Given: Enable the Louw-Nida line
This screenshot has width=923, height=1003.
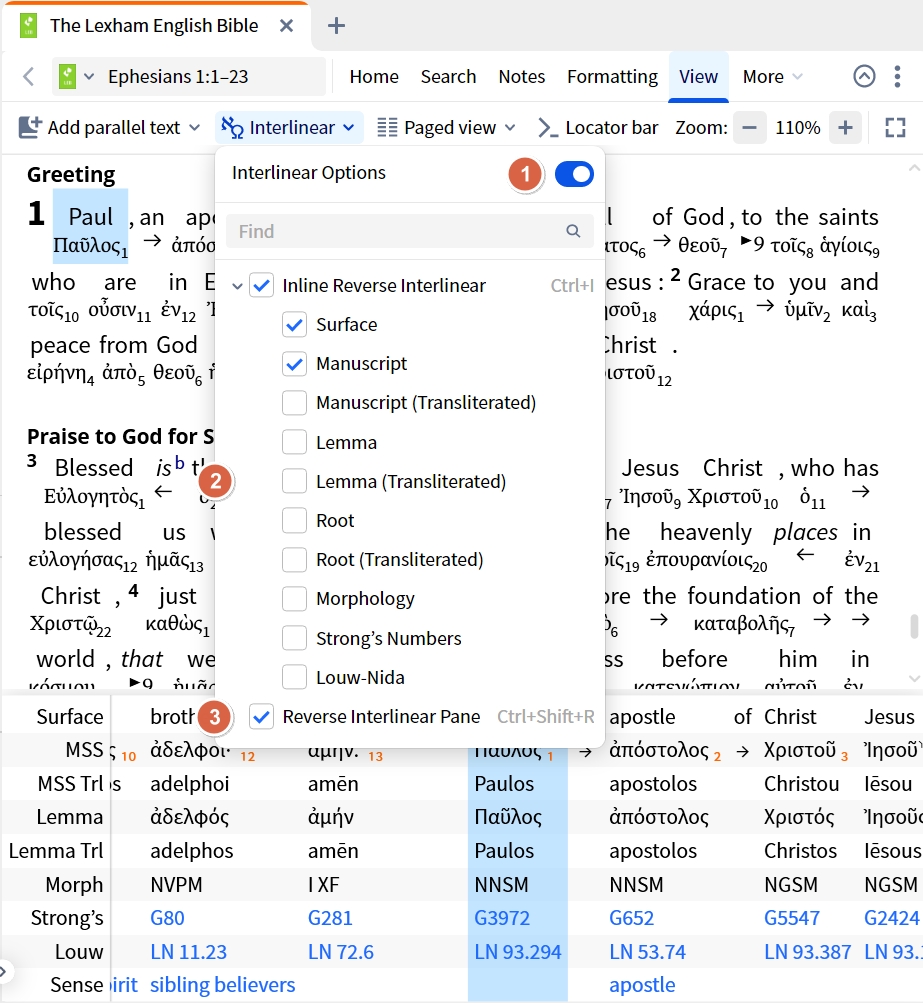Looking at the screenshot, I should pyautogui.click(x=294, y=677).
